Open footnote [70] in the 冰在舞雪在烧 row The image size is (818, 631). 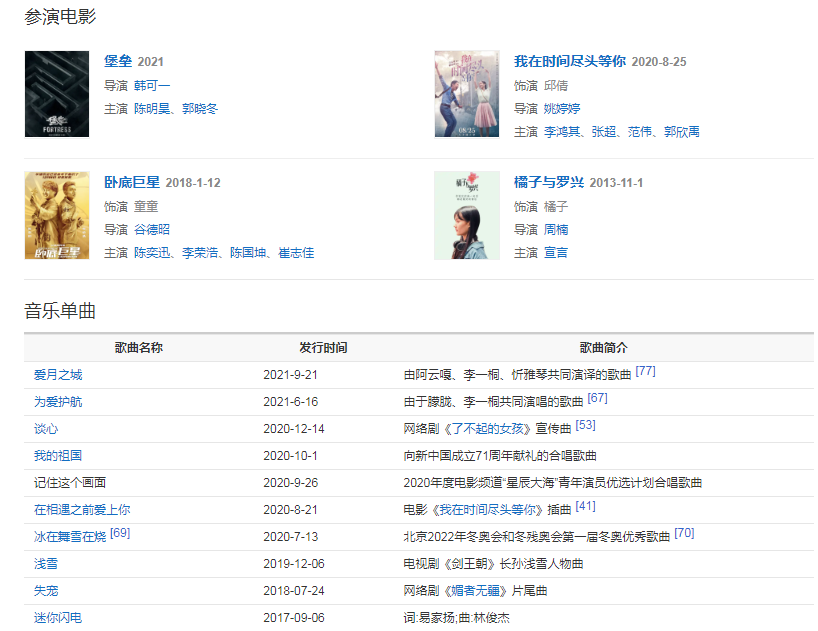684,533
